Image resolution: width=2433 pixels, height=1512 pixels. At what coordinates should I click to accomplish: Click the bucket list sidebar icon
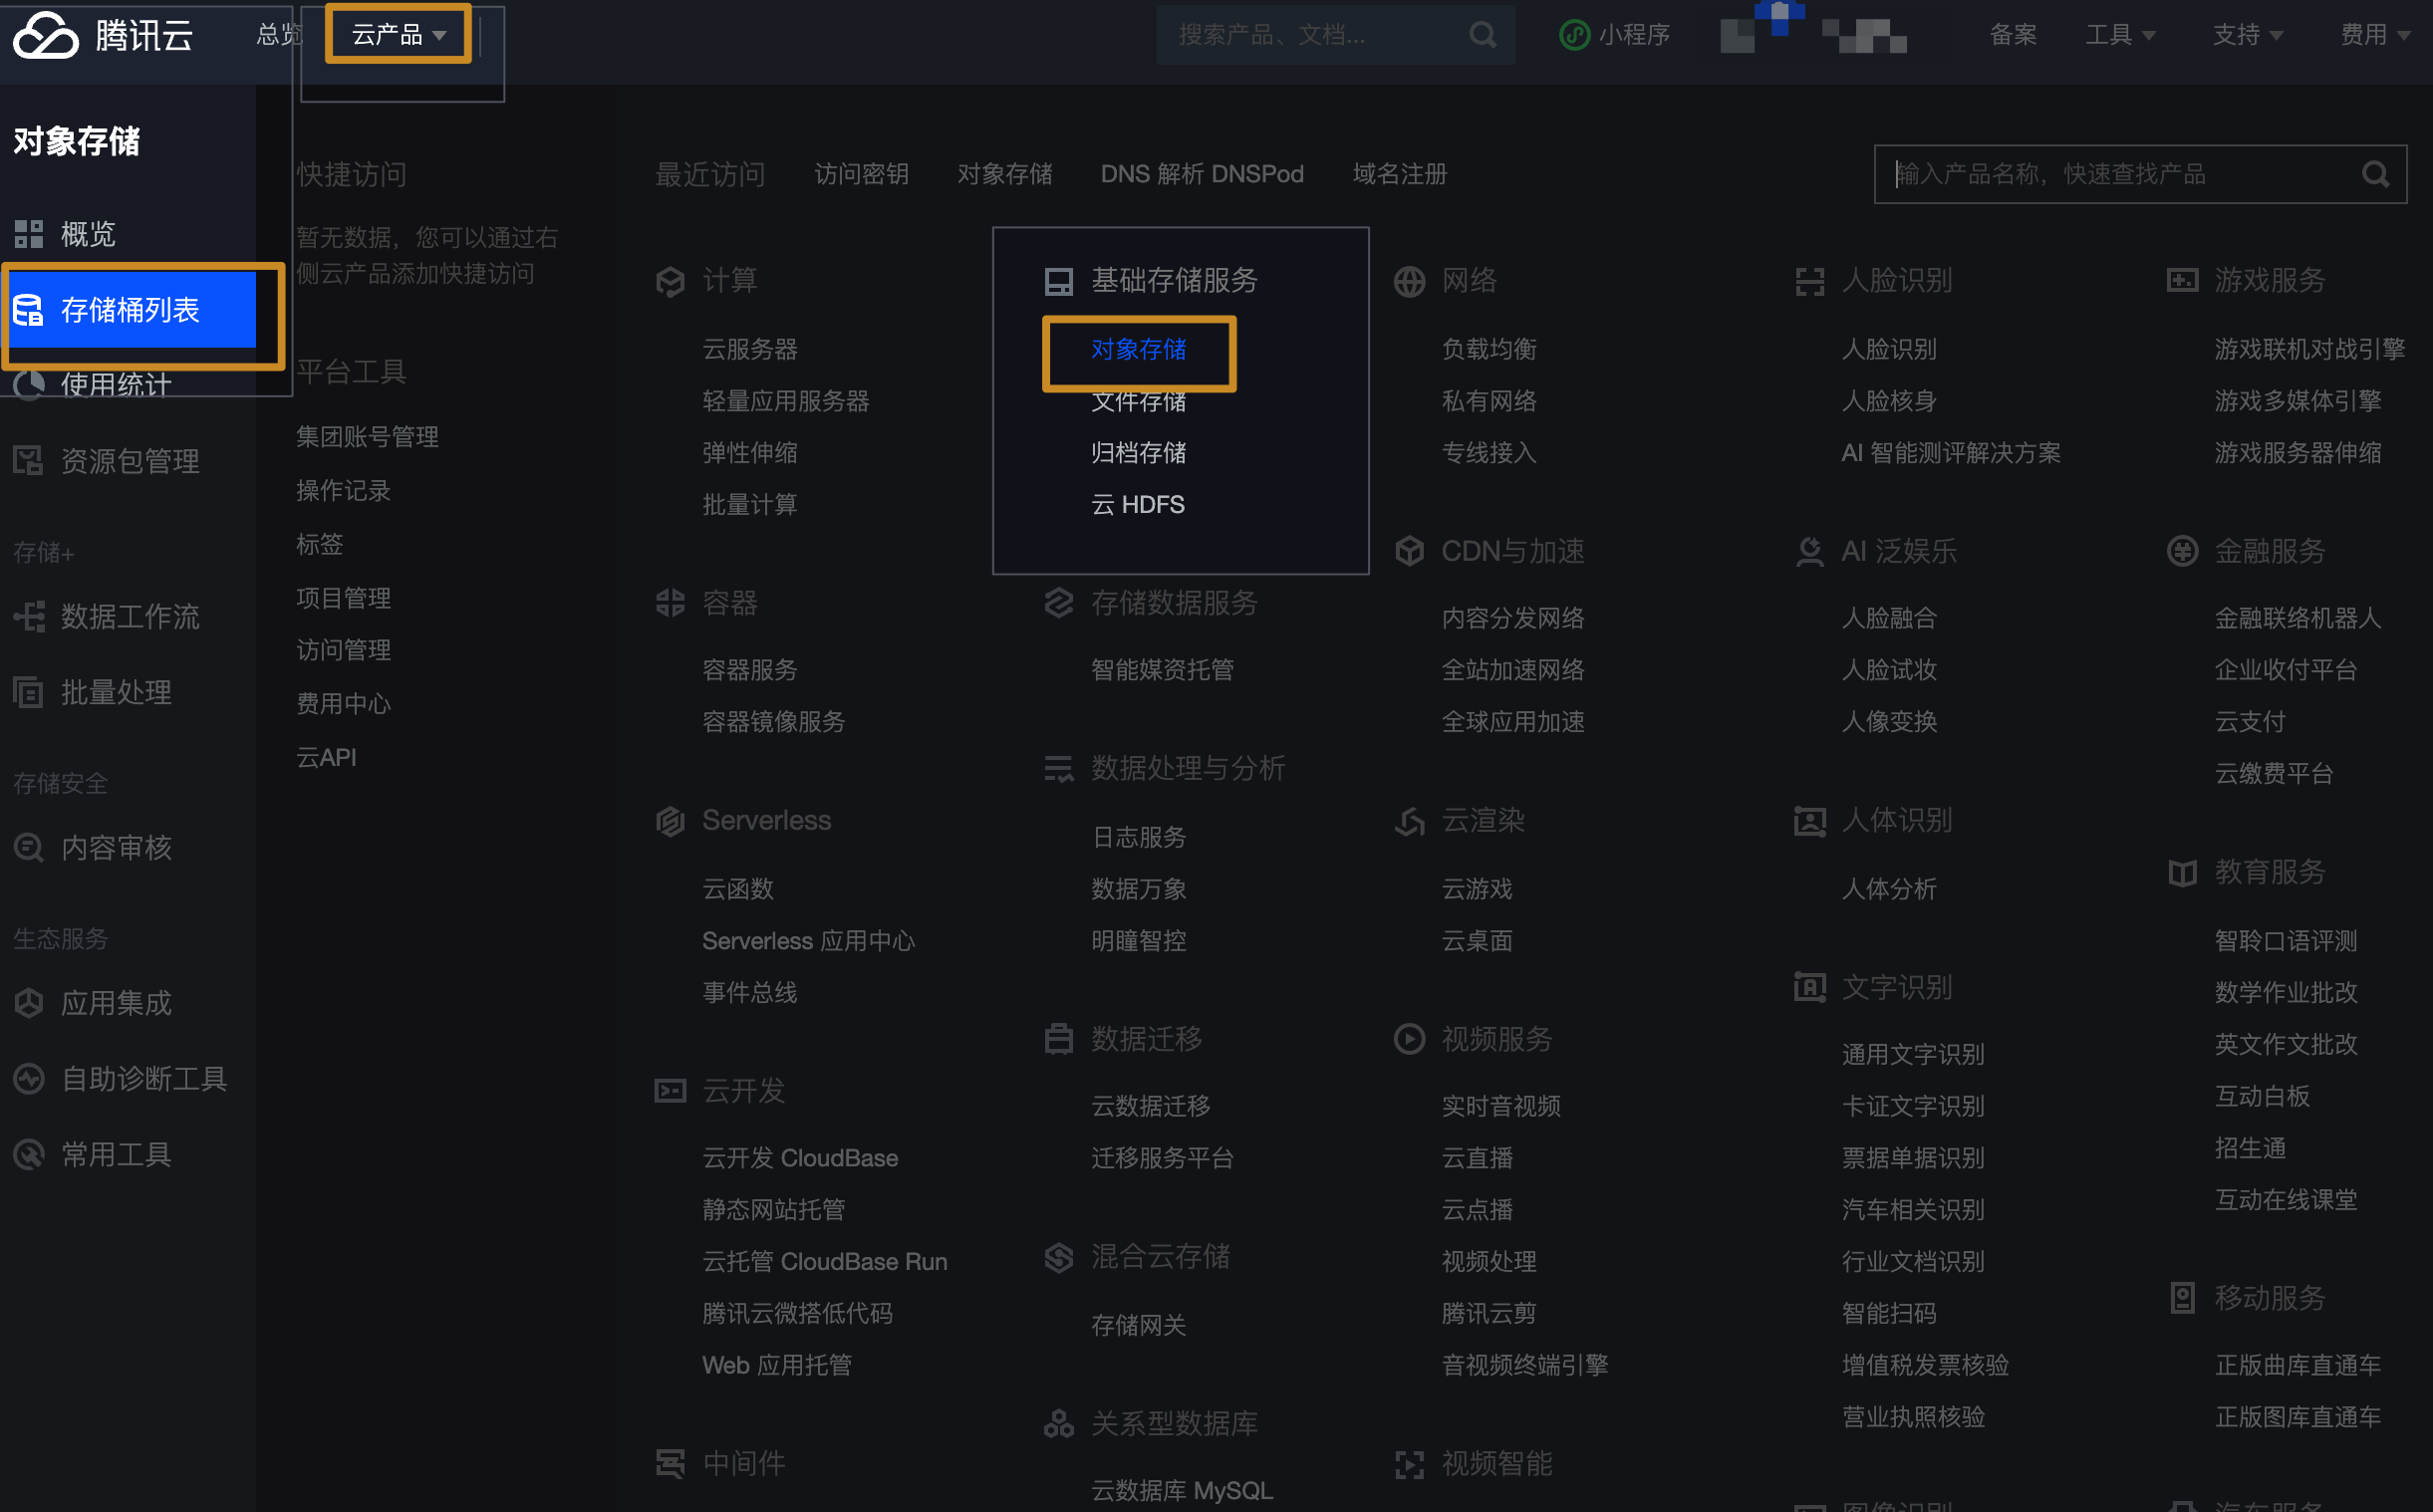(x=28, y=310)
